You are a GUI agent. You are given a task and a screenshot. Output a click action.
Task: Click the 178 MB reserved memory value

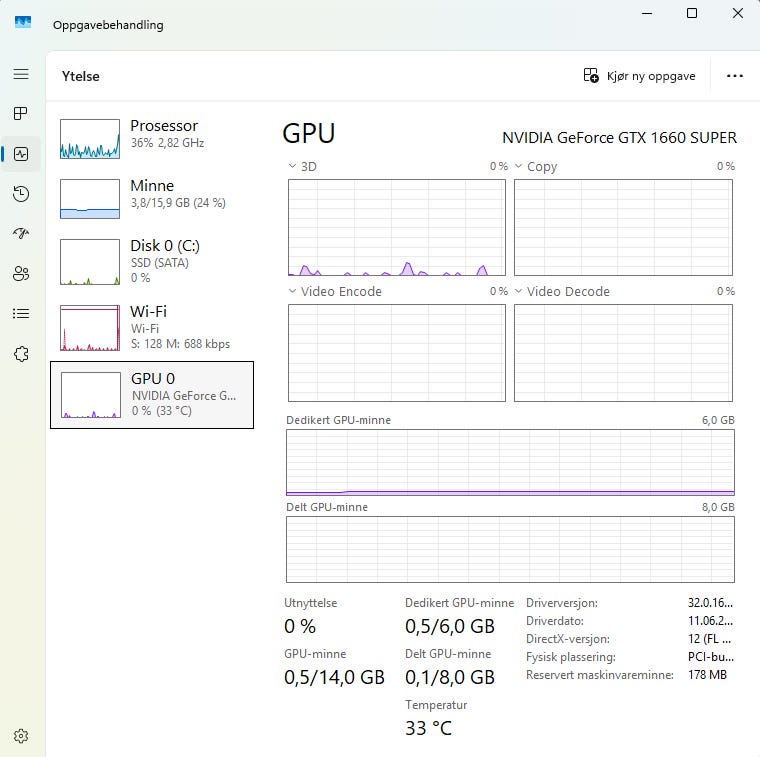coord(707,675)
